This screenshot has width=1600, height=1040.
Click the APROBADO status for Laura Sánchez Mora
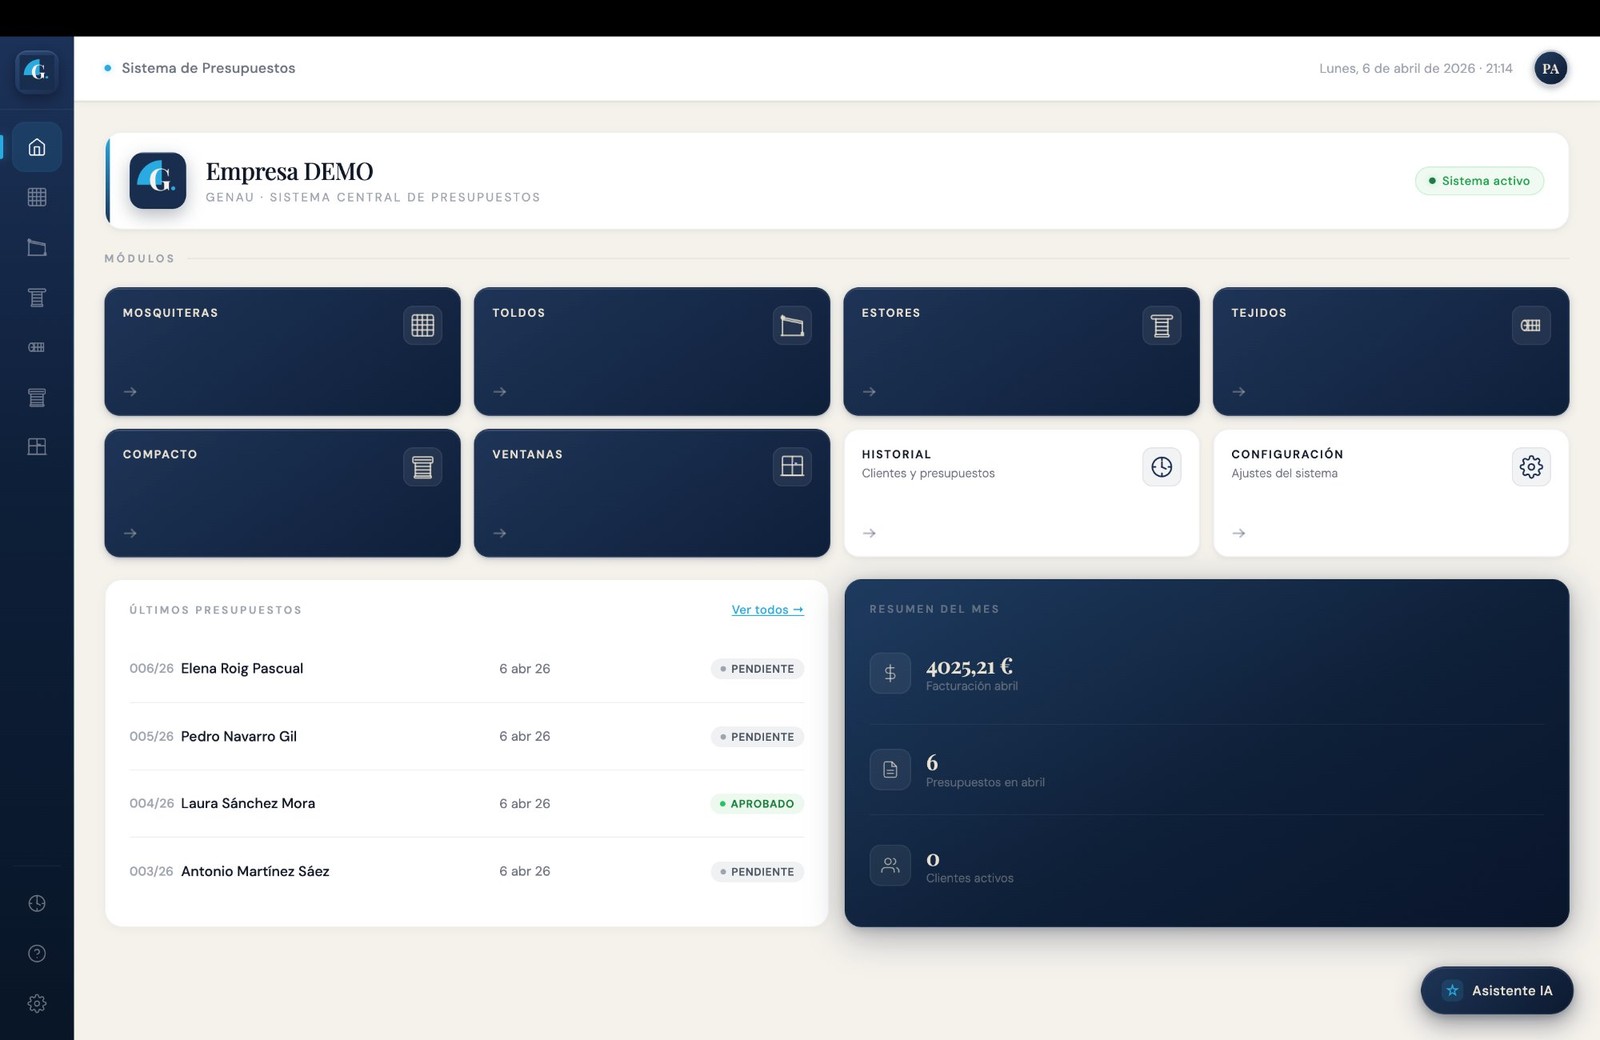(x=757, y=803)
